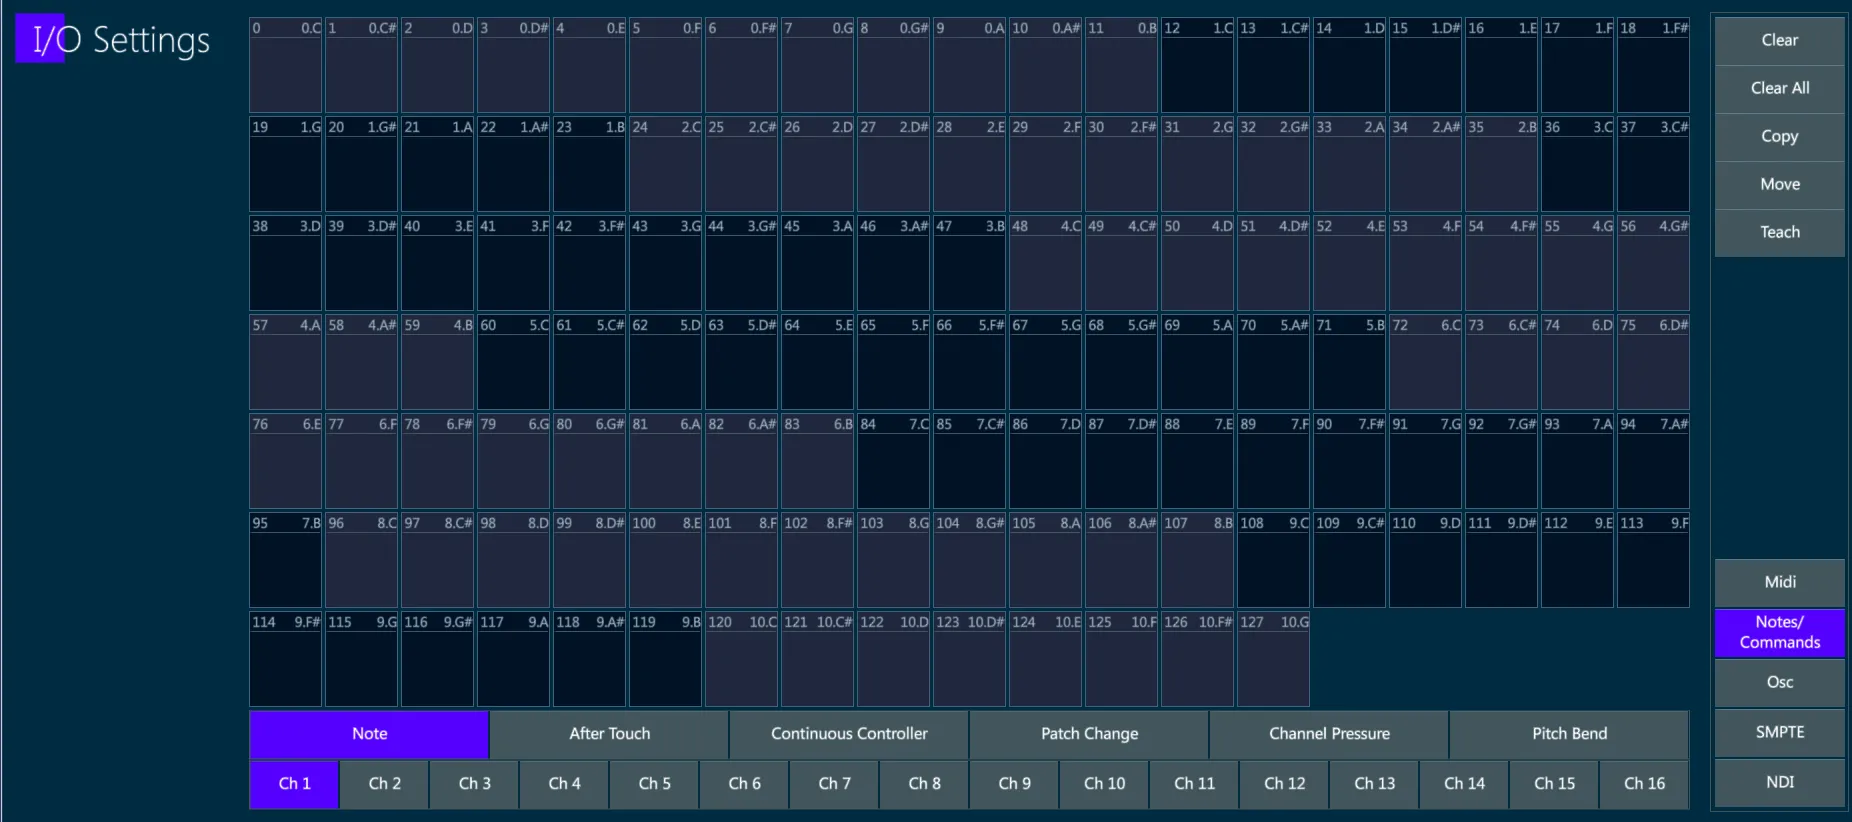Select note cell 114 labeled 9.F#

[286, 660]
